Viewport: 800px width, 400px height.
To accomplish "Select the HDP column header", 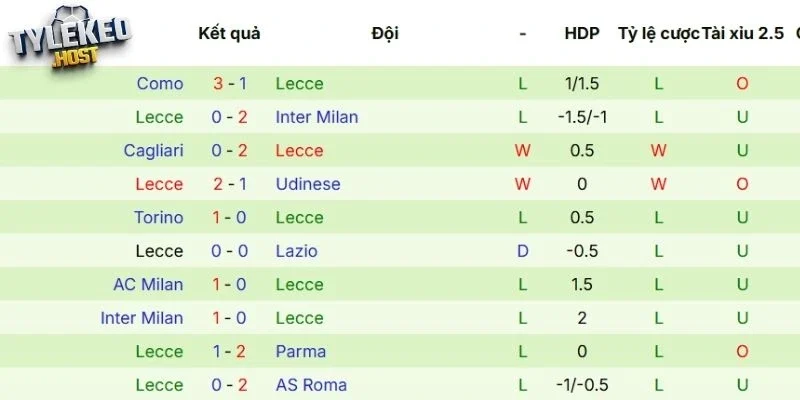I will (581, 33).
